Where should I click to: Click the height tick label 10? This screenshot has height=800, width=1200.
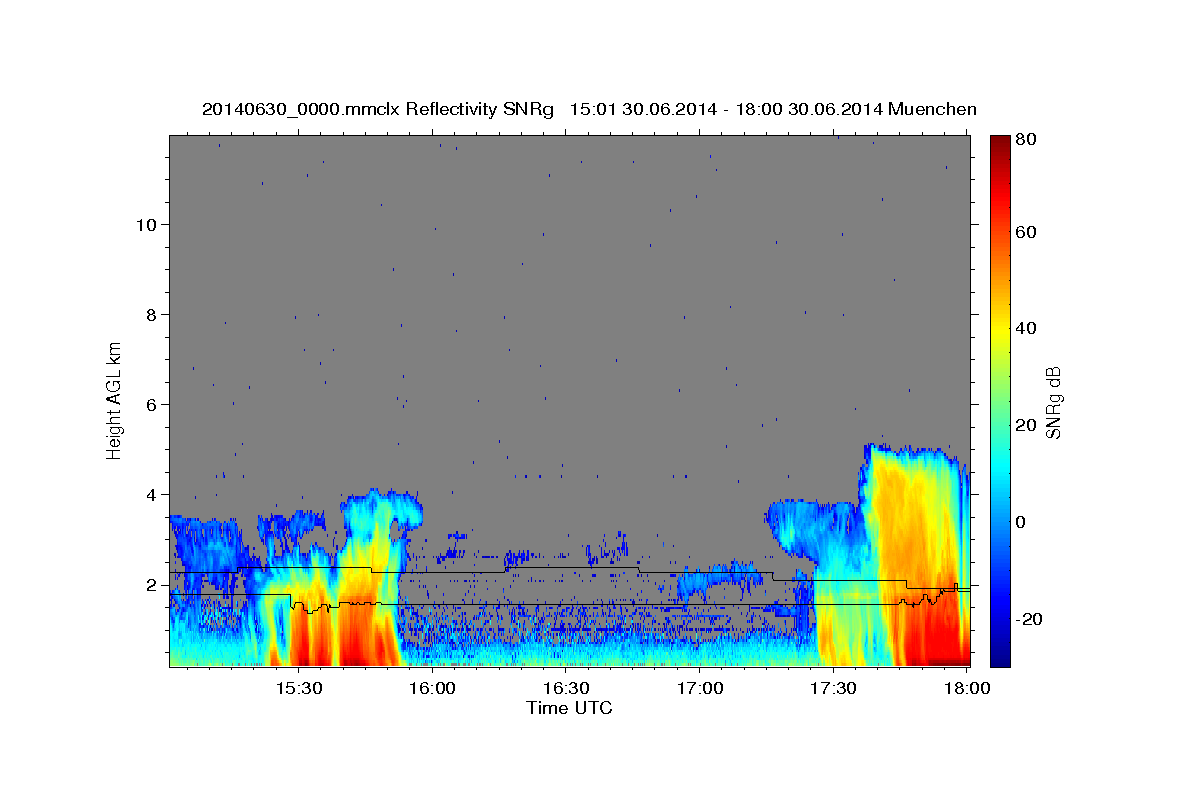click(x=145, y=224)
